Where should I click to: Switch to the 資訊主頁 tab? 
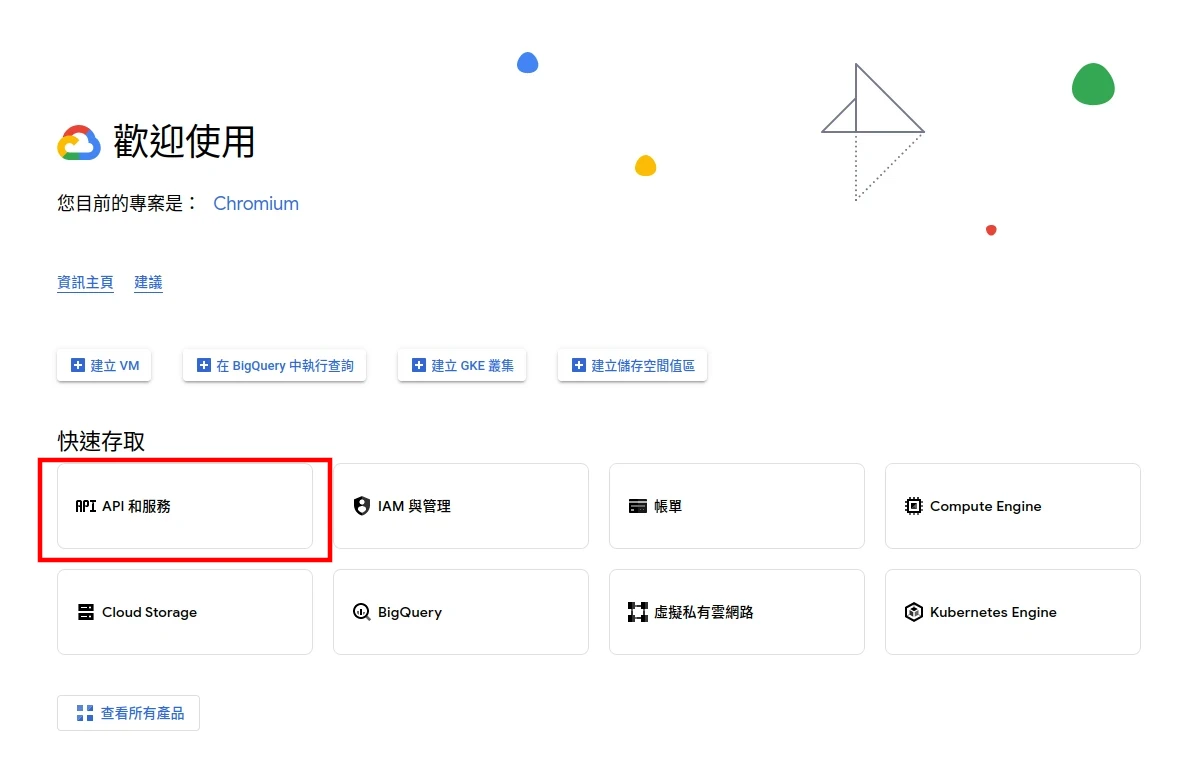tap(85, 283)
